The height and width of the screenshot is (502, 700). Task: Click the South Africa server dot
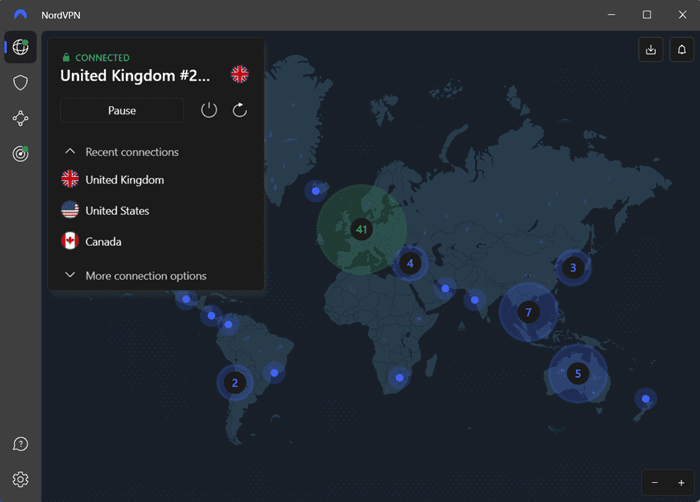click(x=400, y=378)
